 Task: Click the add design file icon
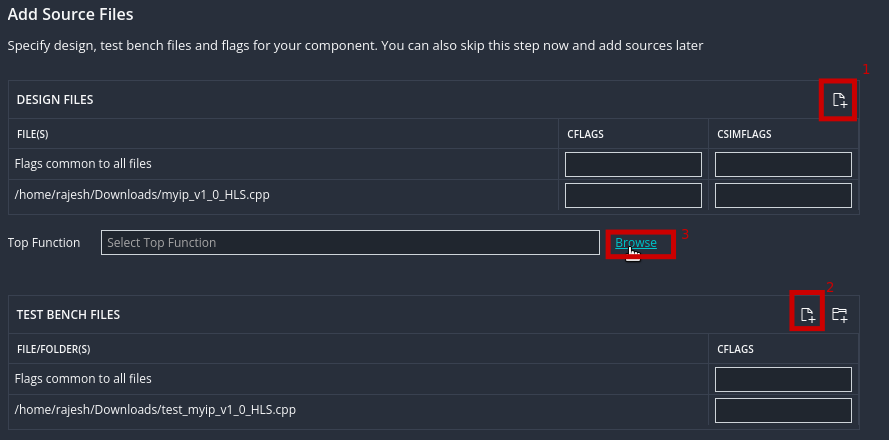[x=839, y=100]
